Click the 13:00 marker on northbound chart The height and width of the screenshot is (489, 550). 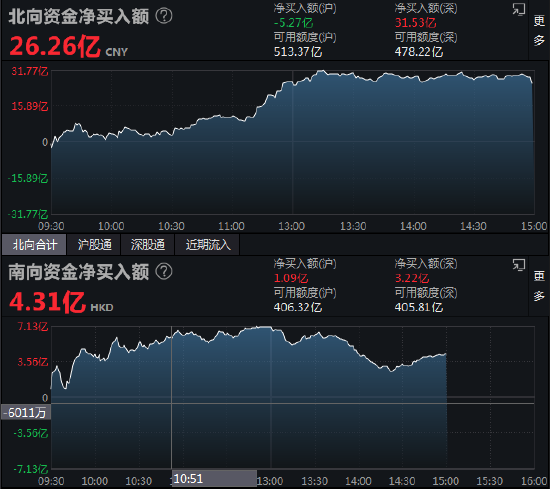(x=291, y=226)
